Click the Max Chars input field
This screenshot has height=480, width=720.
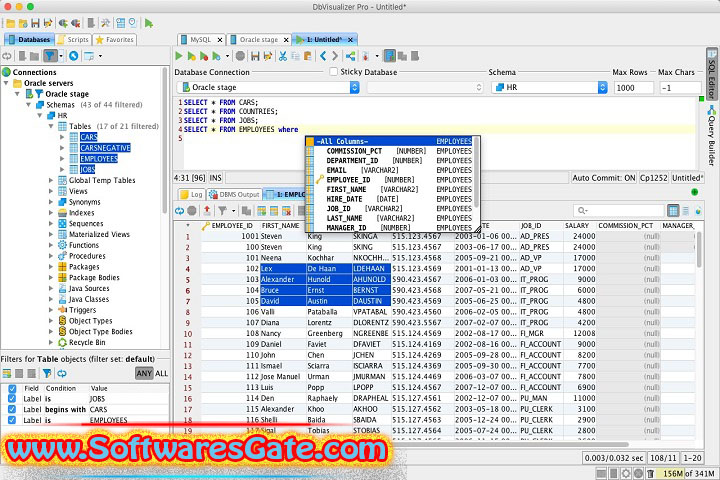pyautogui.click(x=680, y=87)
